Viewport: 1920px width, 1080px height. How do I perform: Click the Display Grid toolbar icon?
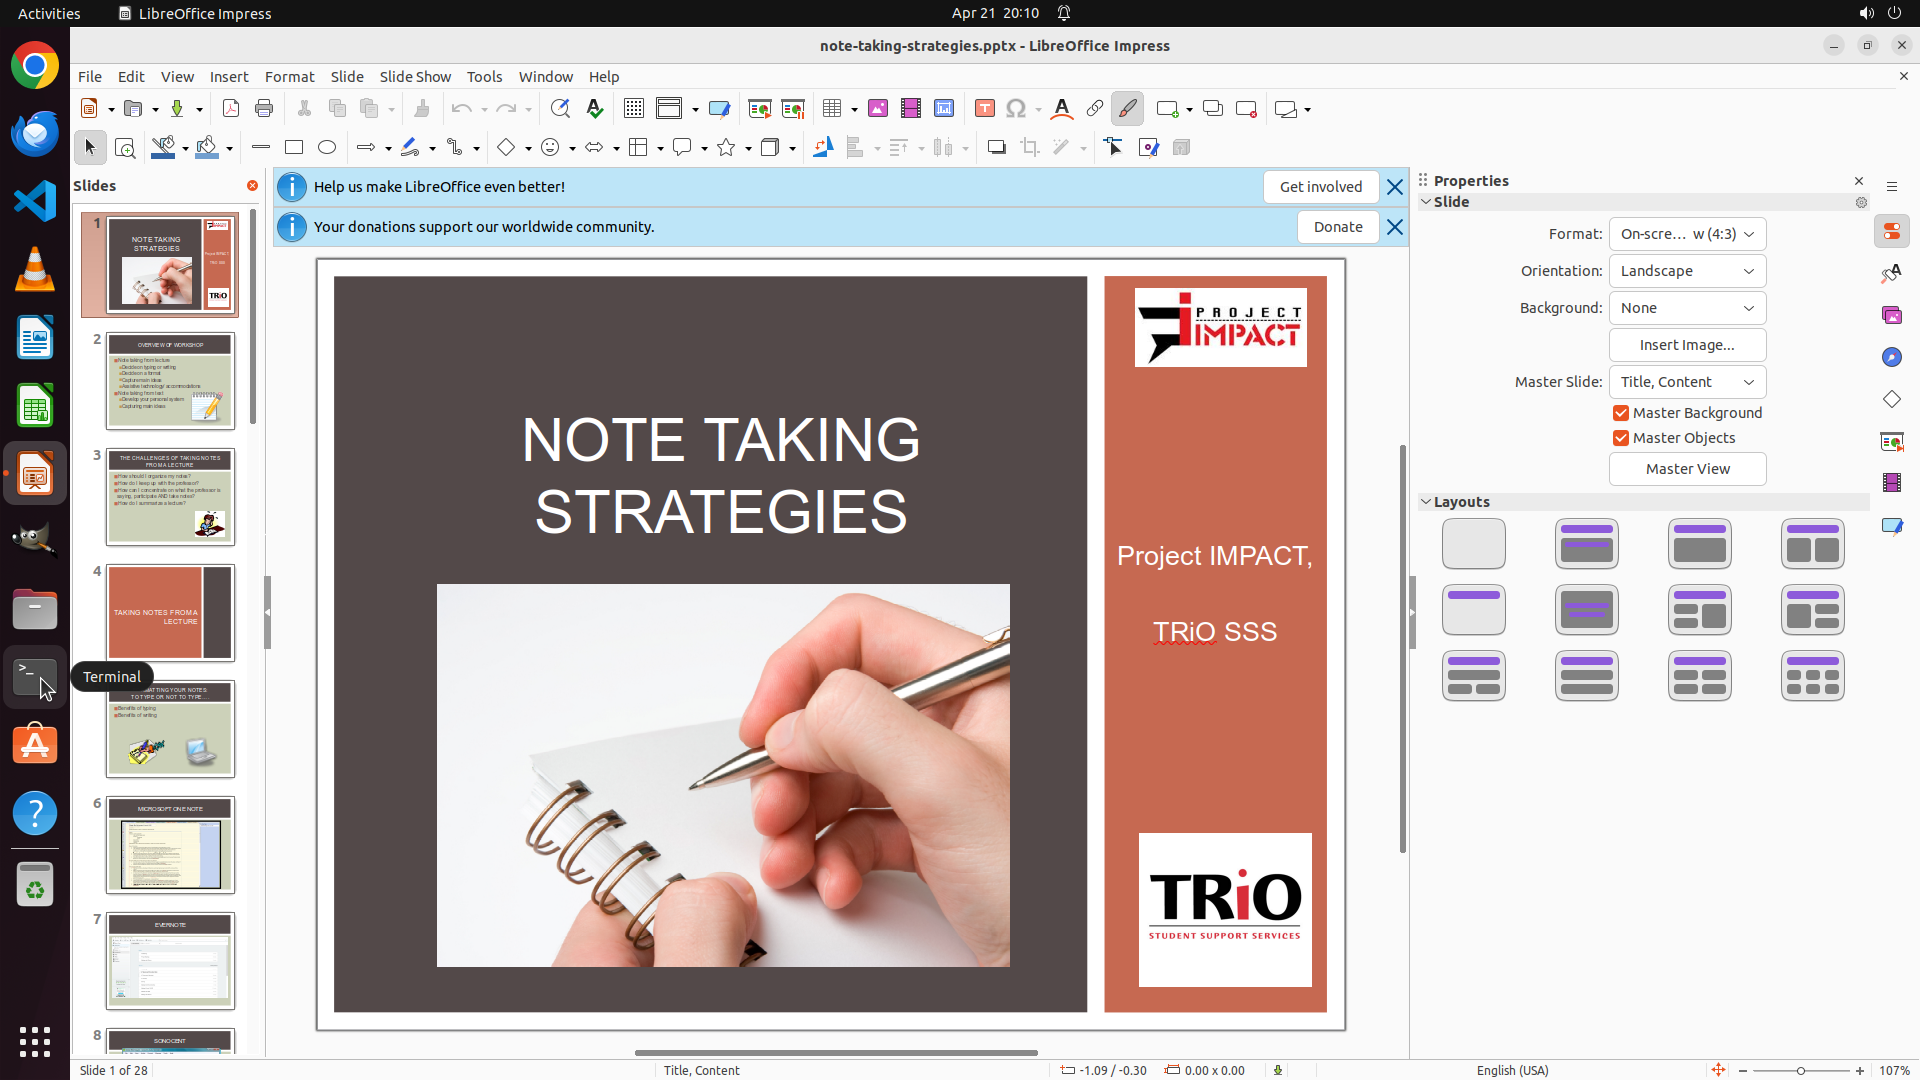(633, 109)
